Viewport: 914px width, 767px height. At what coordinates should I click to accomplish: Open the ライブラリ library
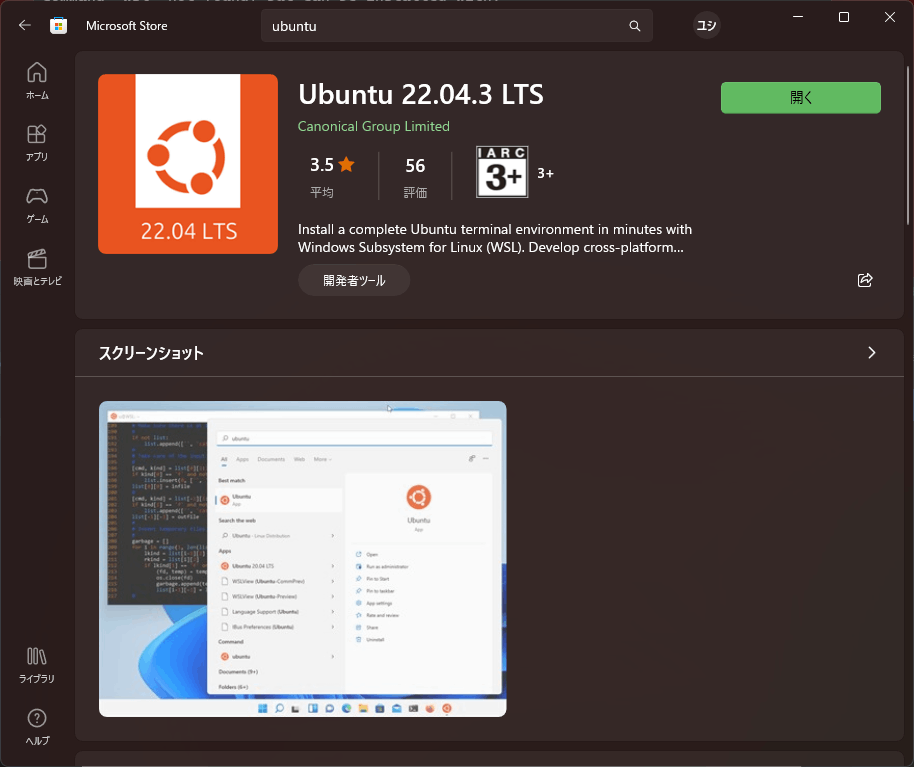point(37,665)
